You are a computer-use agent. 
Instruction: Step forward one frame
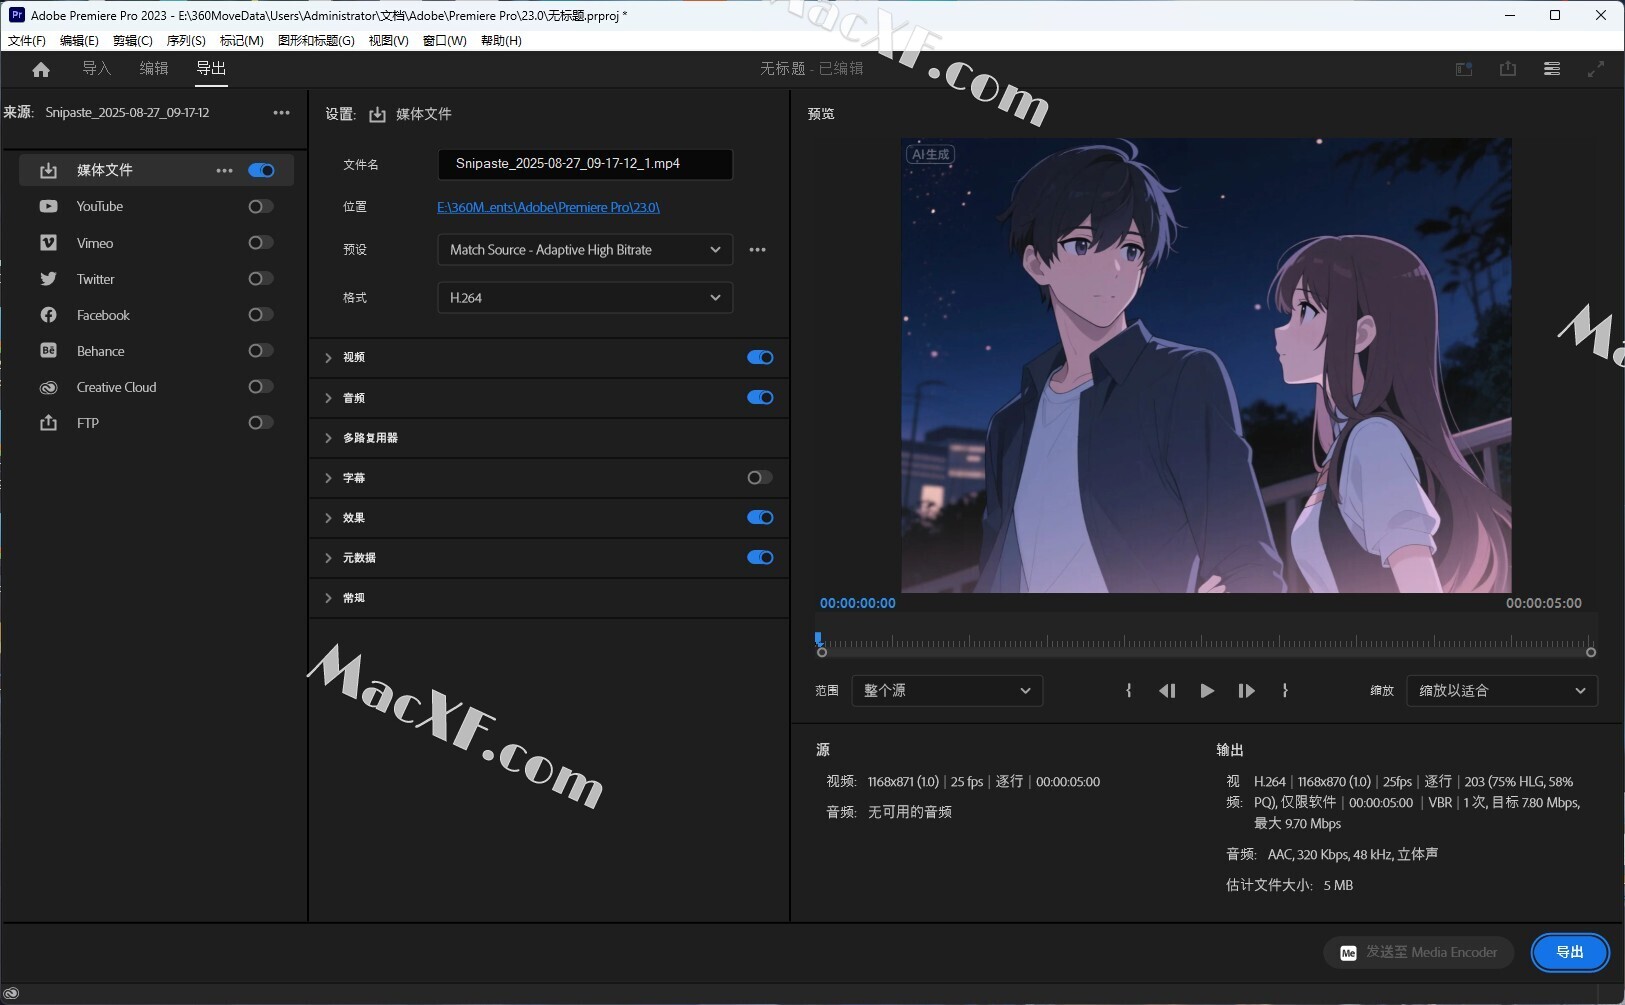[1246, 691]
